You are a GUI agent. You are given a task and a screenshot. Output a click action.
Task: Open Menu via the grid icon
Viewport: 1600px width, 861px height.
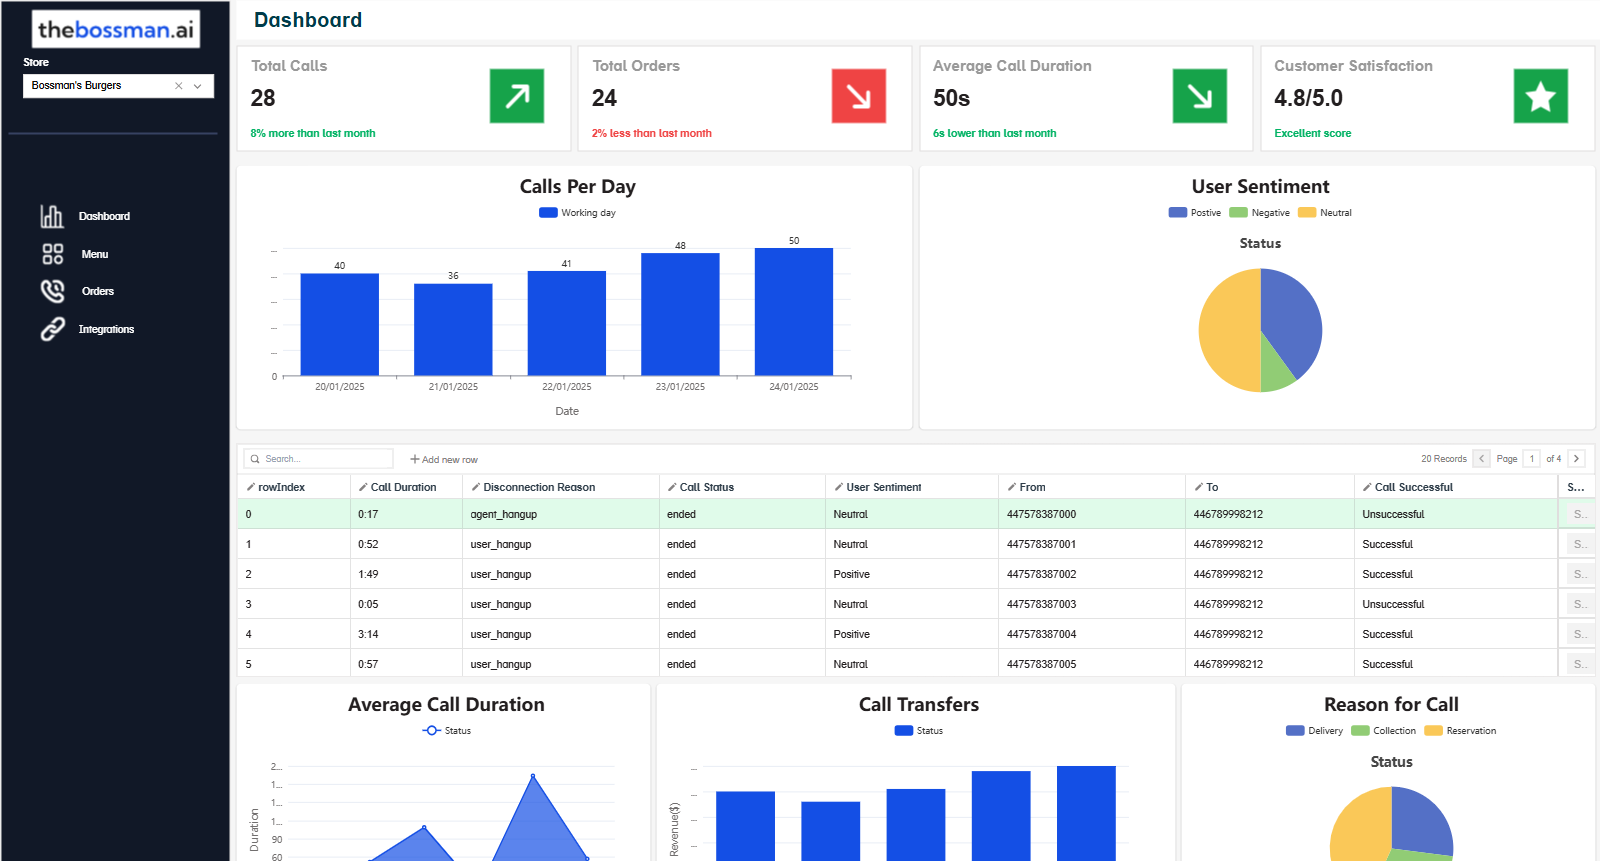(52, 254)
